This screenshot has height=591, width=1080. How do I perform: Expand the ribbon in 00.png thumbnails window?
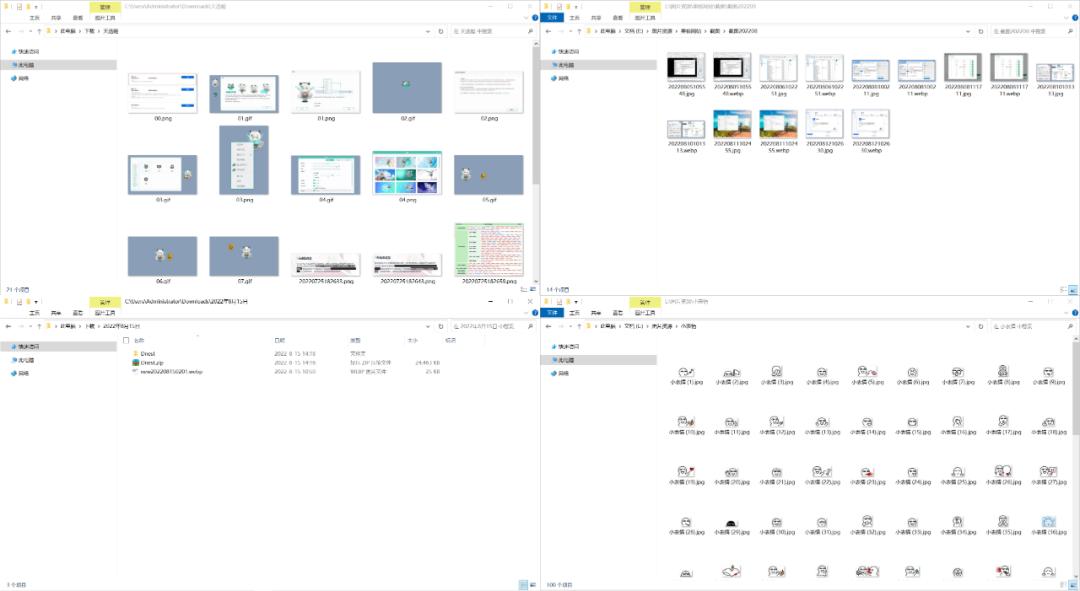click(527, 17)
